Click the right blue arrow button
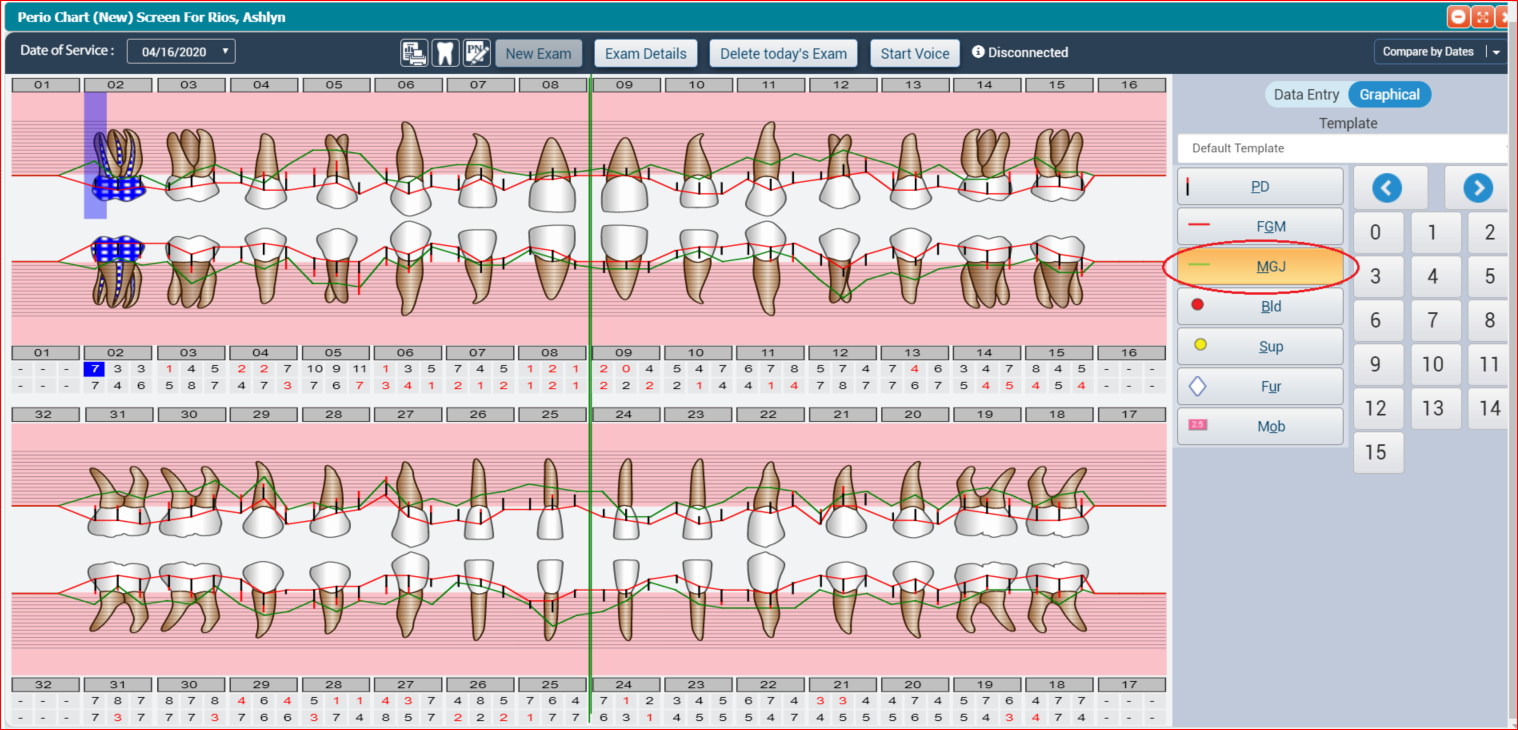 1477,188
